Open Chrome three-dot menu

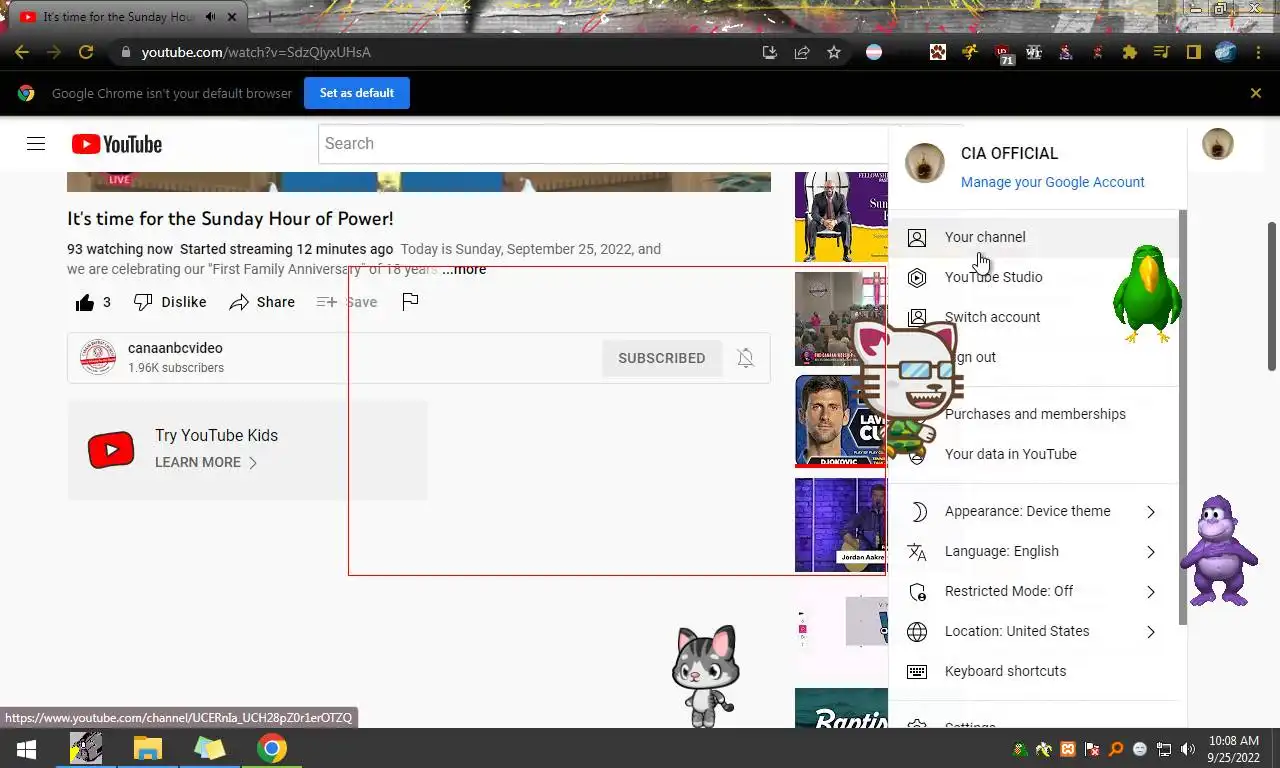1258,52
